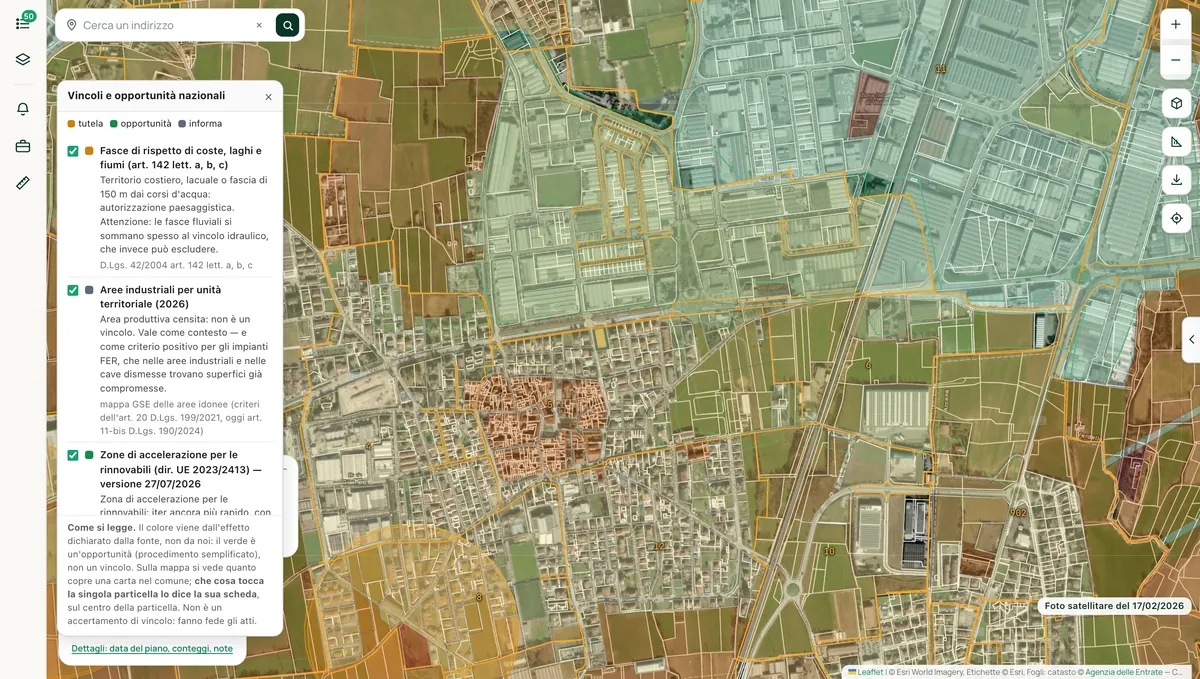
Task: Click orange swatch of Fasce di rispetto
Action: point(90,151)
